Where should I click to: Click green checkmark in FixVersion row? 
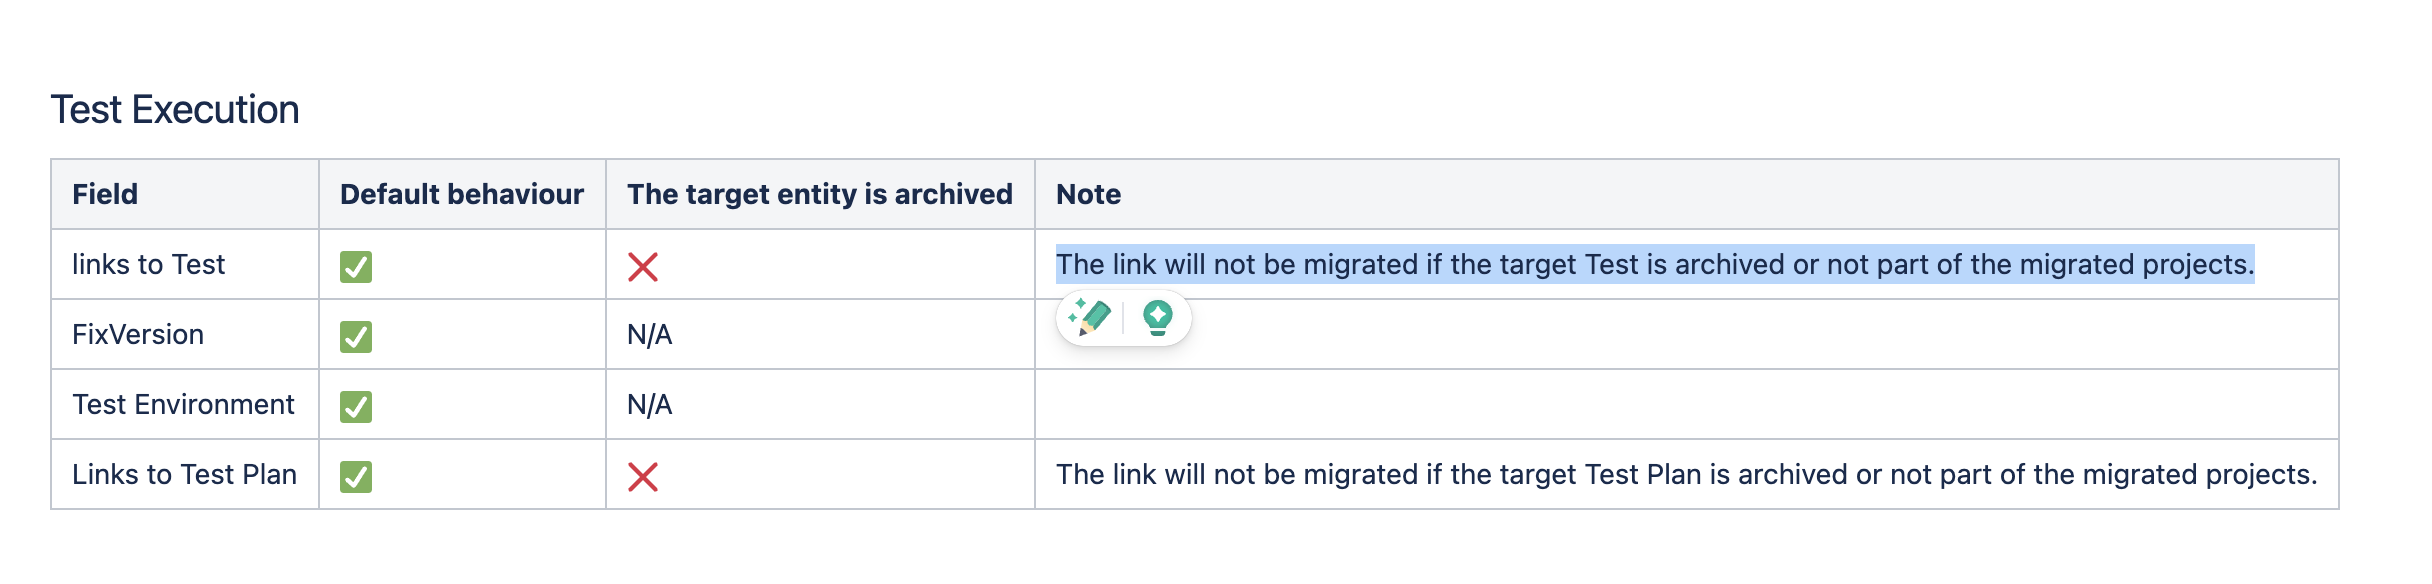[x=356, y=337]
